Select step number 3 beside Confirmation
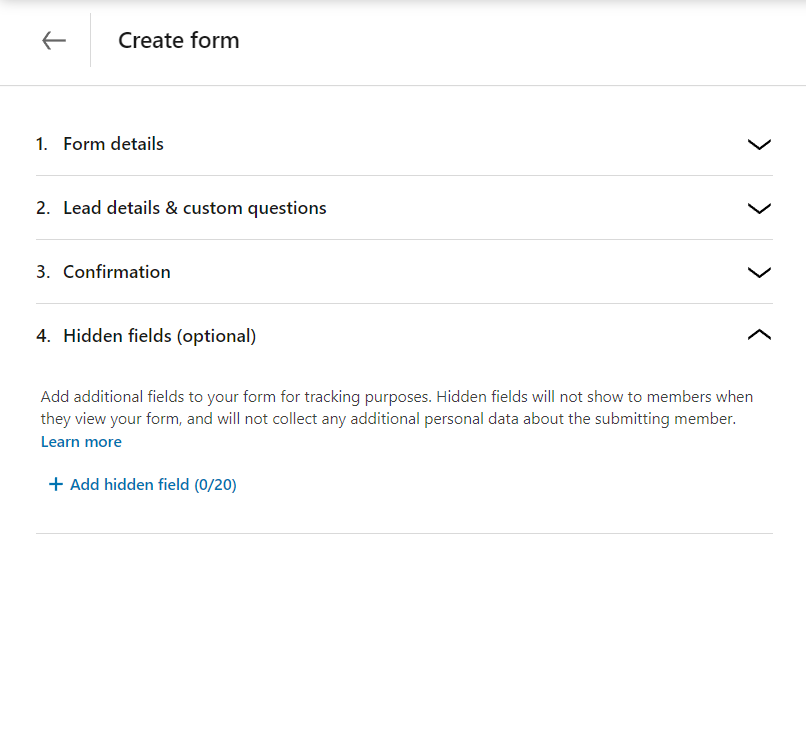 (x=43, y=272)
